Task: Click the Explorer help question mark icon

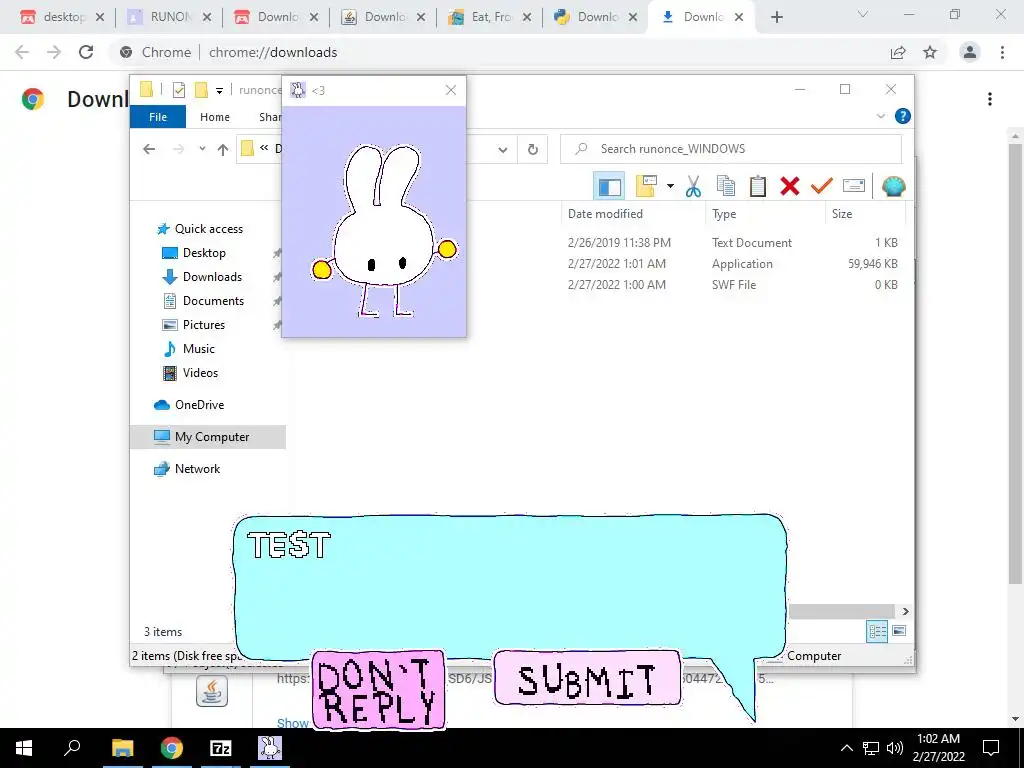Action: tap(903, 116)
